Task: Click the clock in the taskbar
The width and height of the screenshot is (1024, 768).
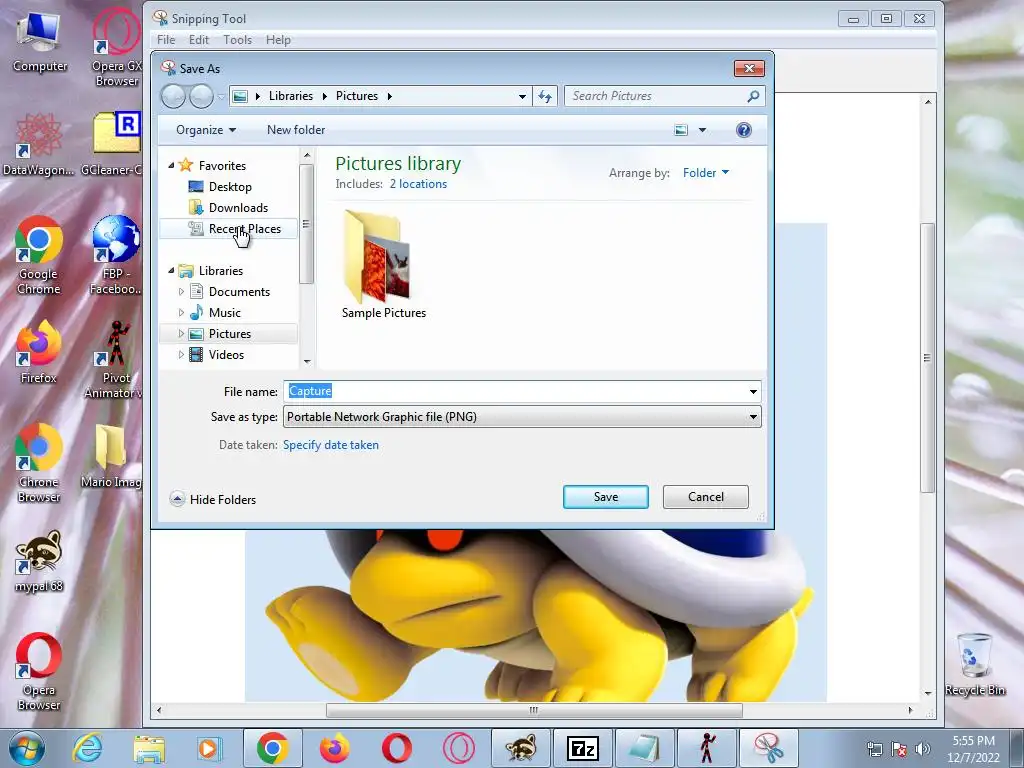Action: (973, 749)
